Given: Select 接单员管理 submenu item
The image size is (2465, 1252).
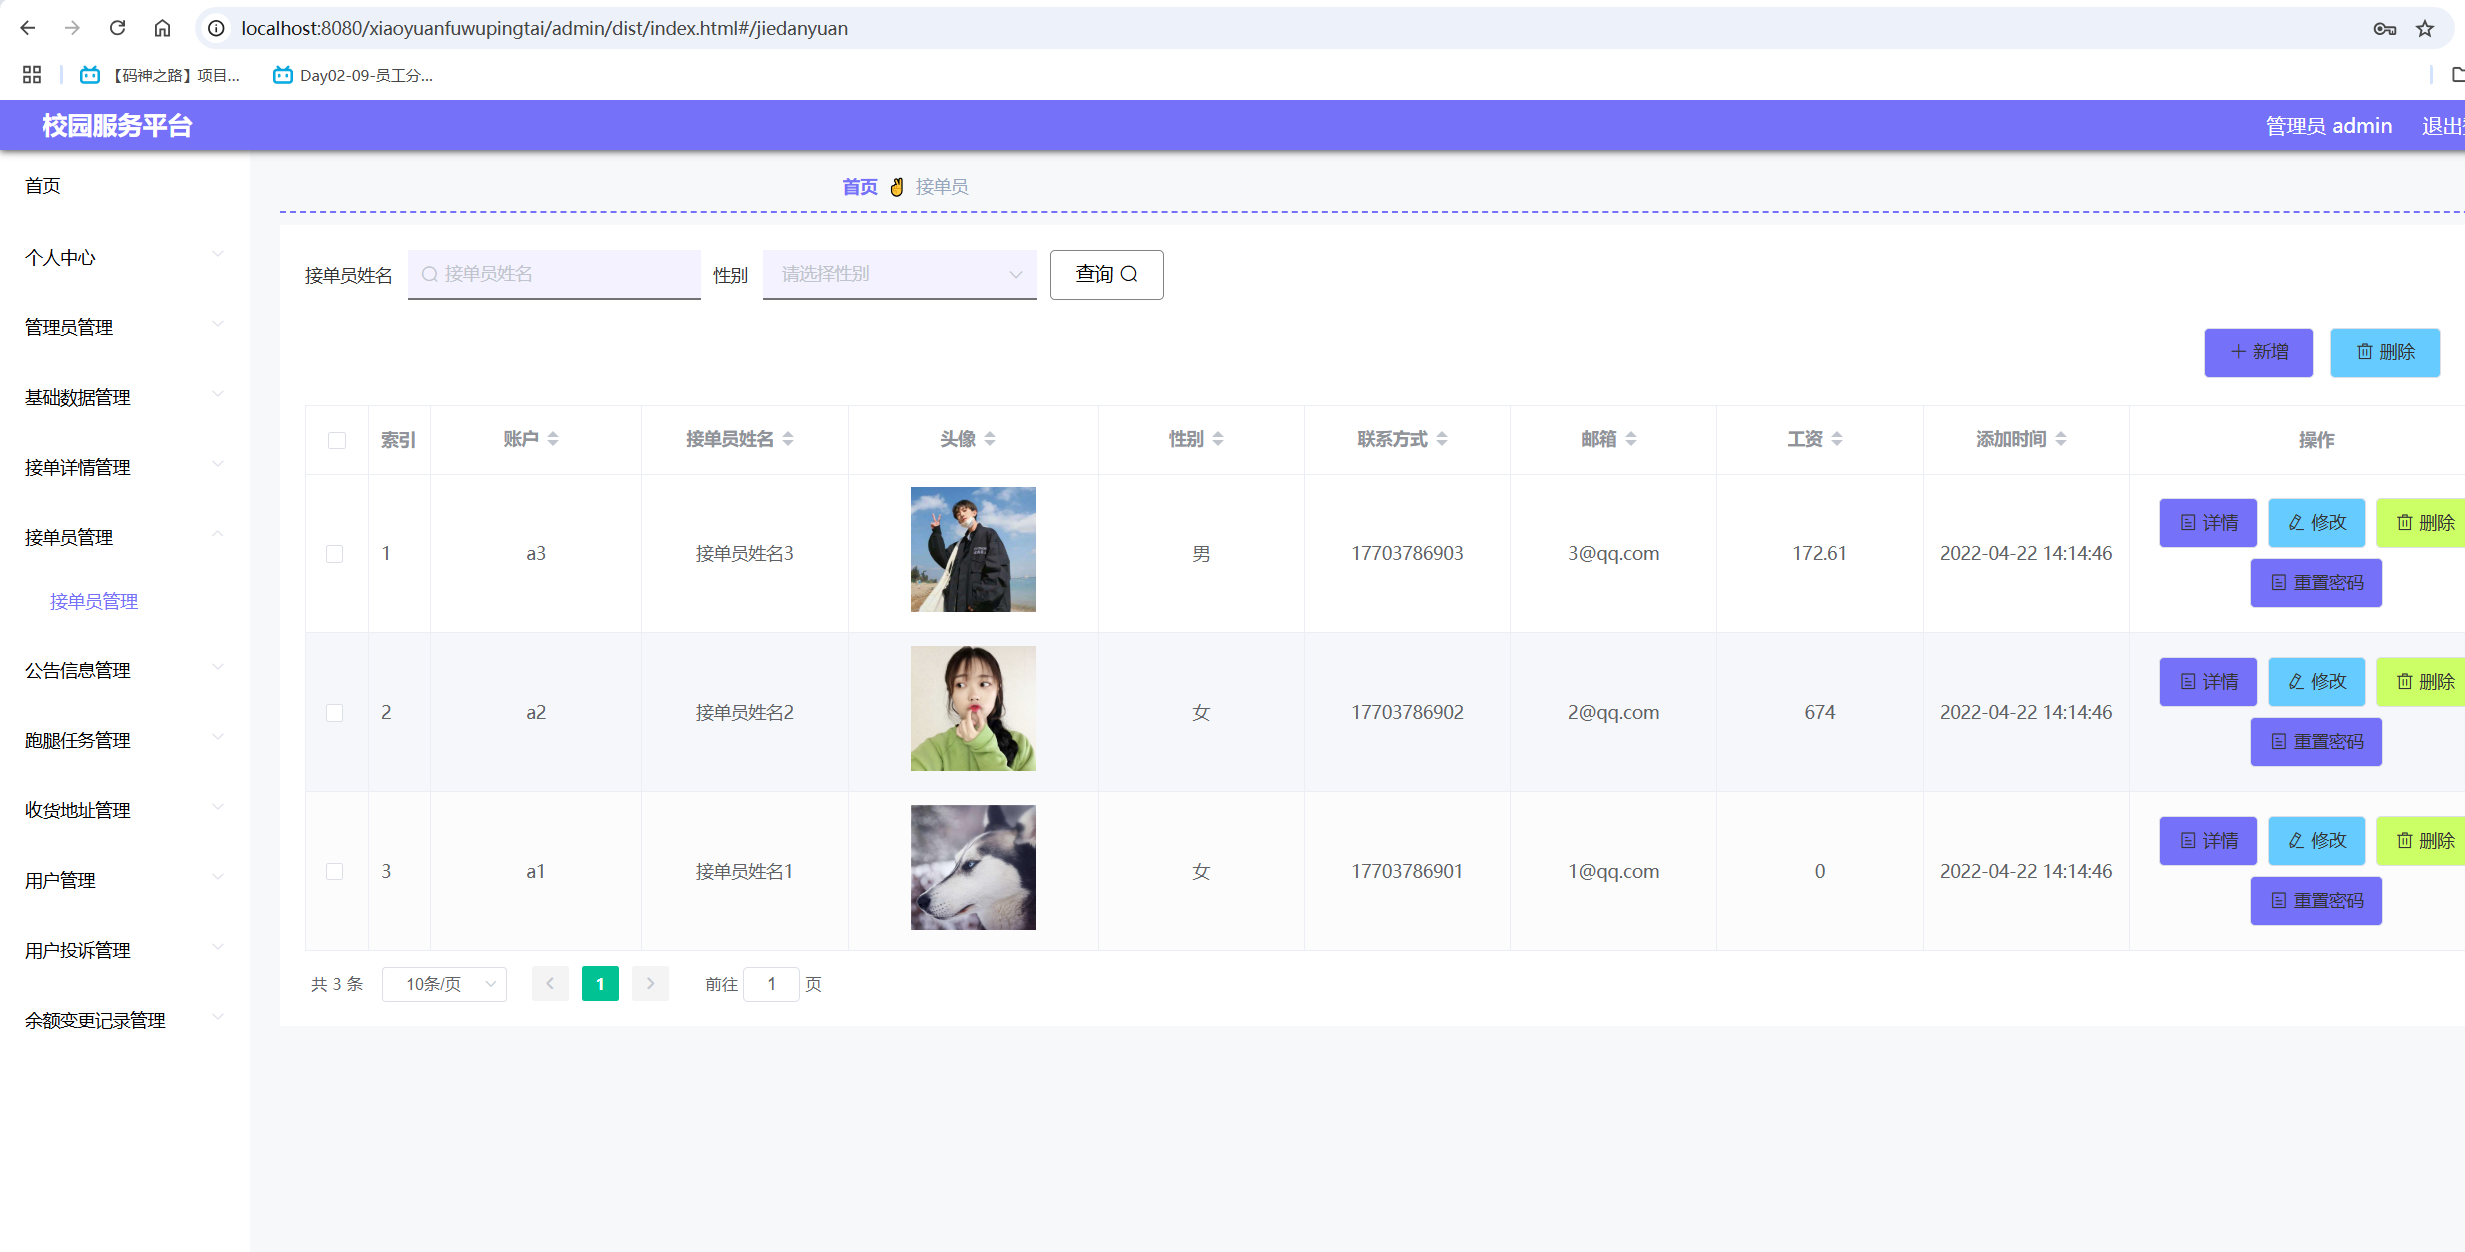Looking at the screenshot, I should [x=94, y=601].
